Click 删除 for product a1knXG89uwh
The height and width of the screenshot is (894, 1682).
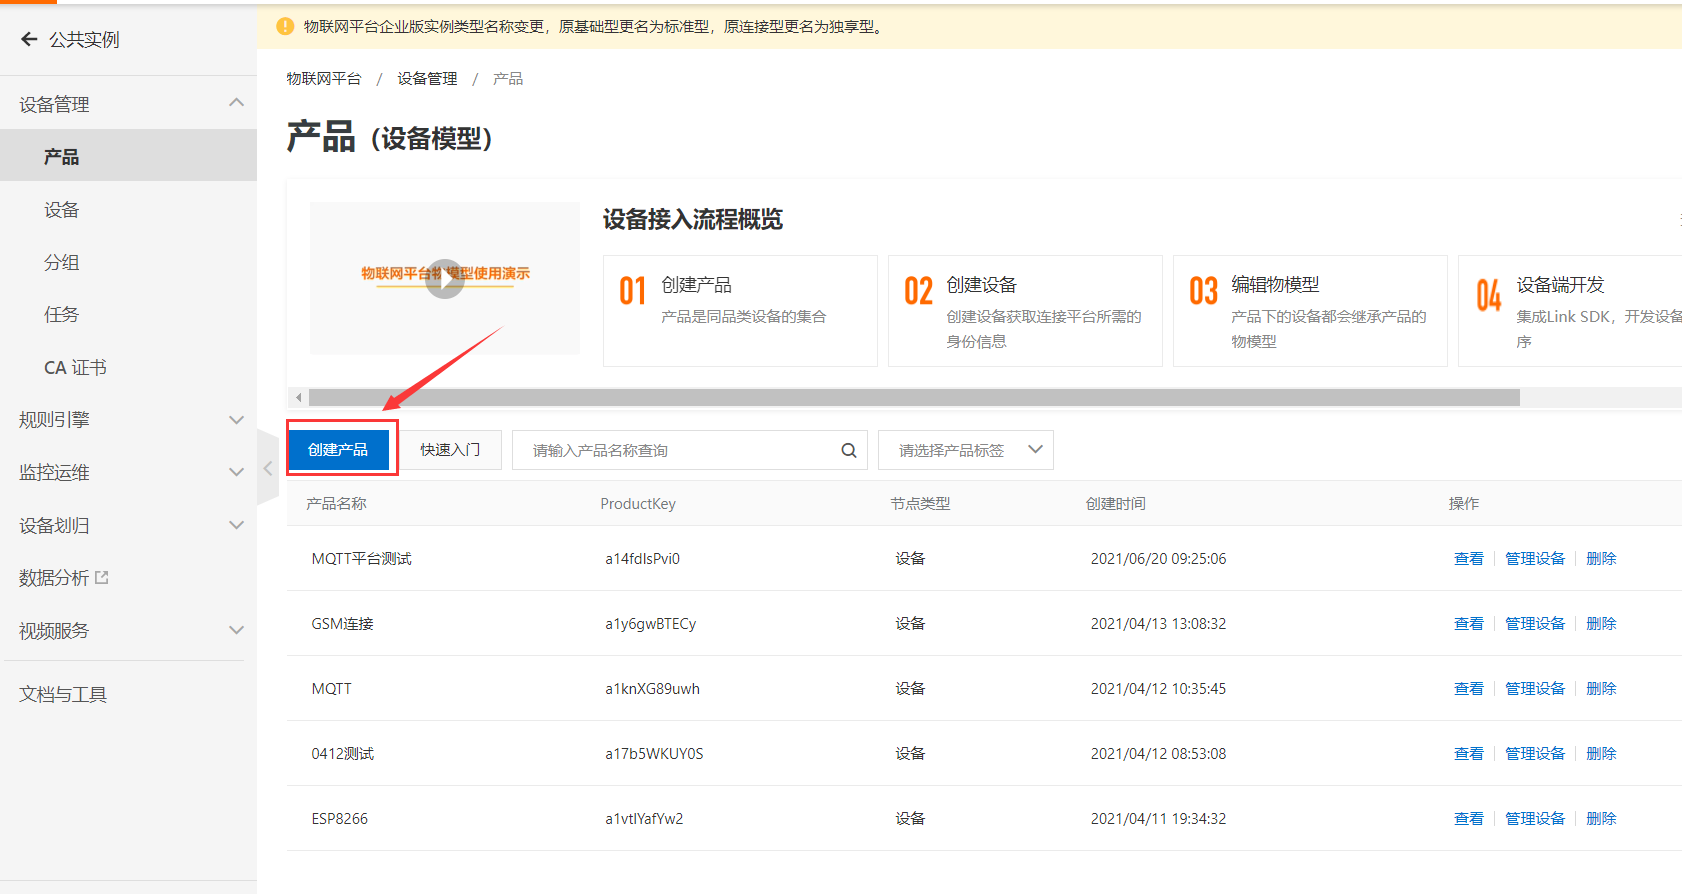pyautogui.click(x=1601, y=688)
